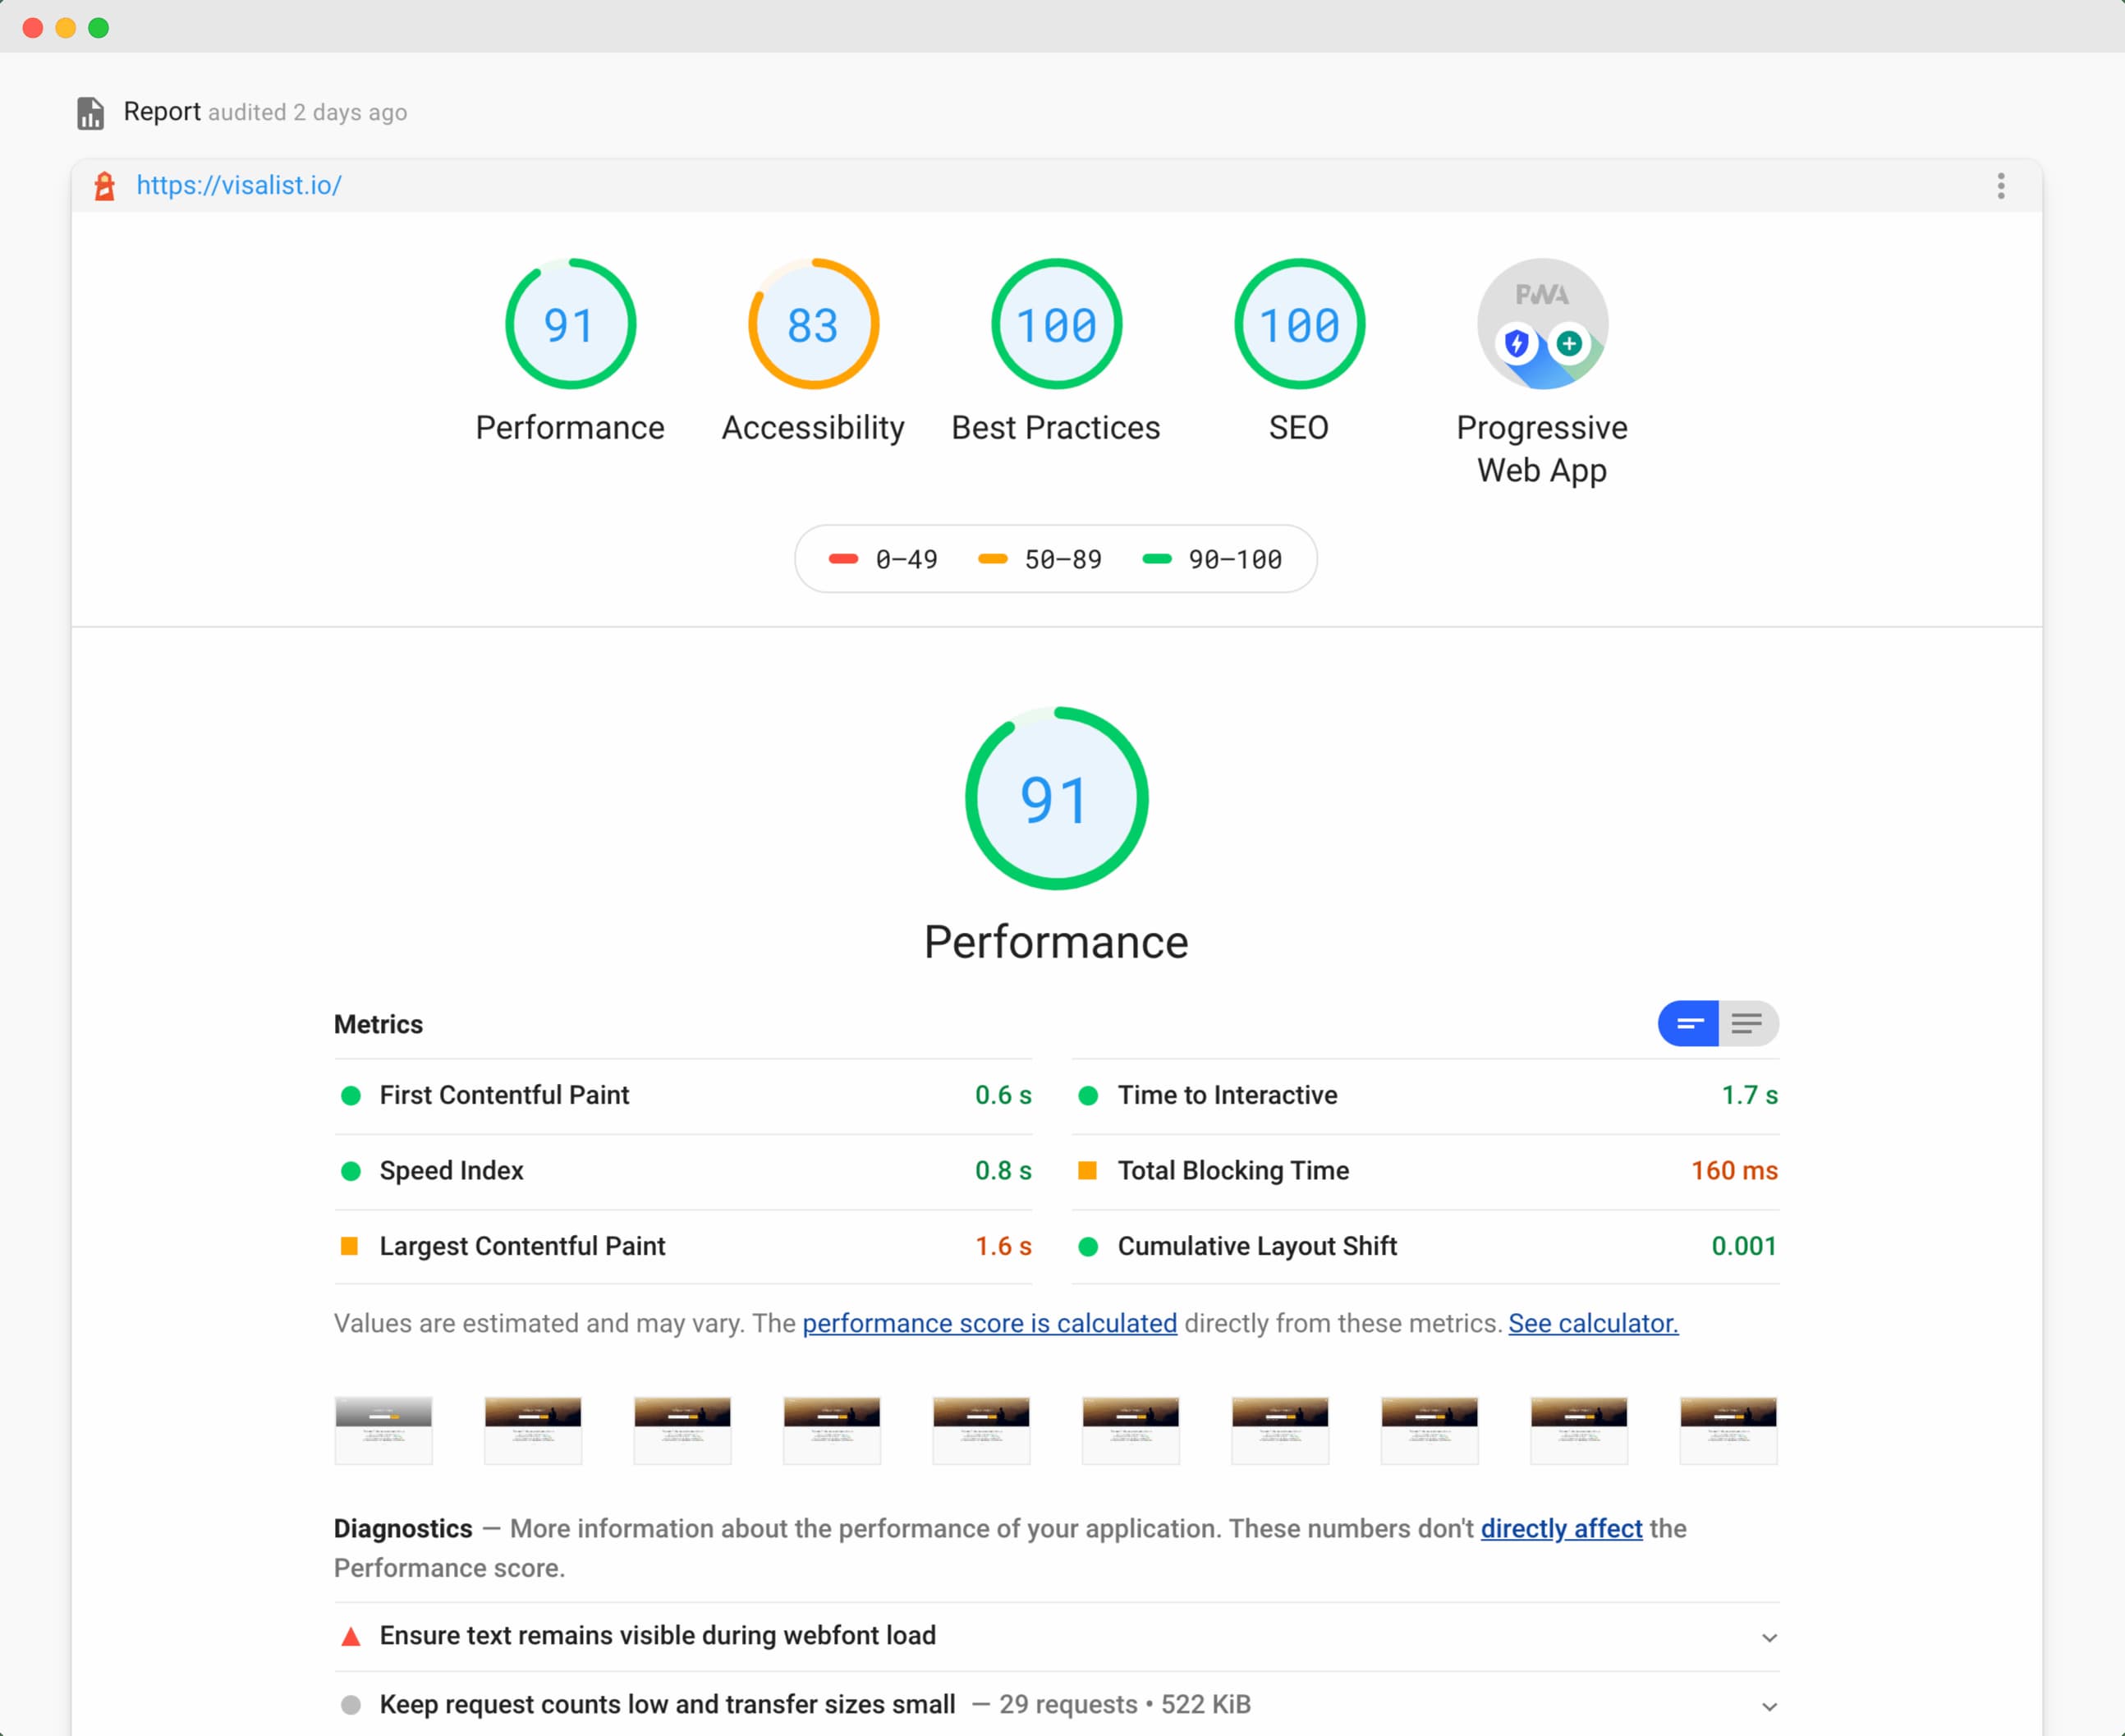Click the Progressive Web App badge icon
The width and height of the screenshot is (2125, 1736).
point(1542,324)
